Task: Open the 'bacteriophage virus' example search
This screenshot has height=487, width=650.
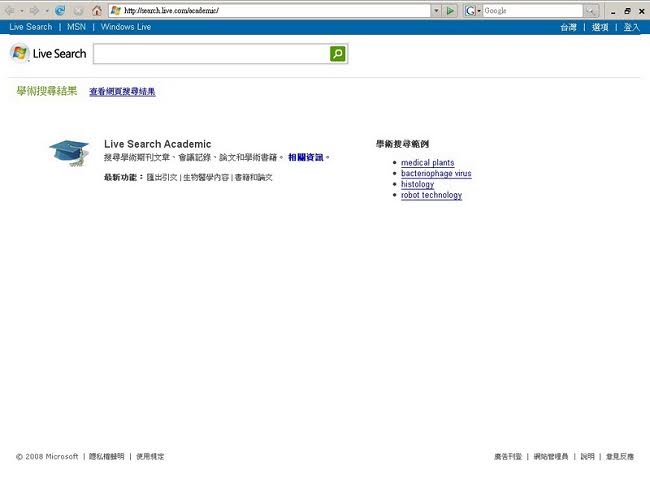Action: 436,173
